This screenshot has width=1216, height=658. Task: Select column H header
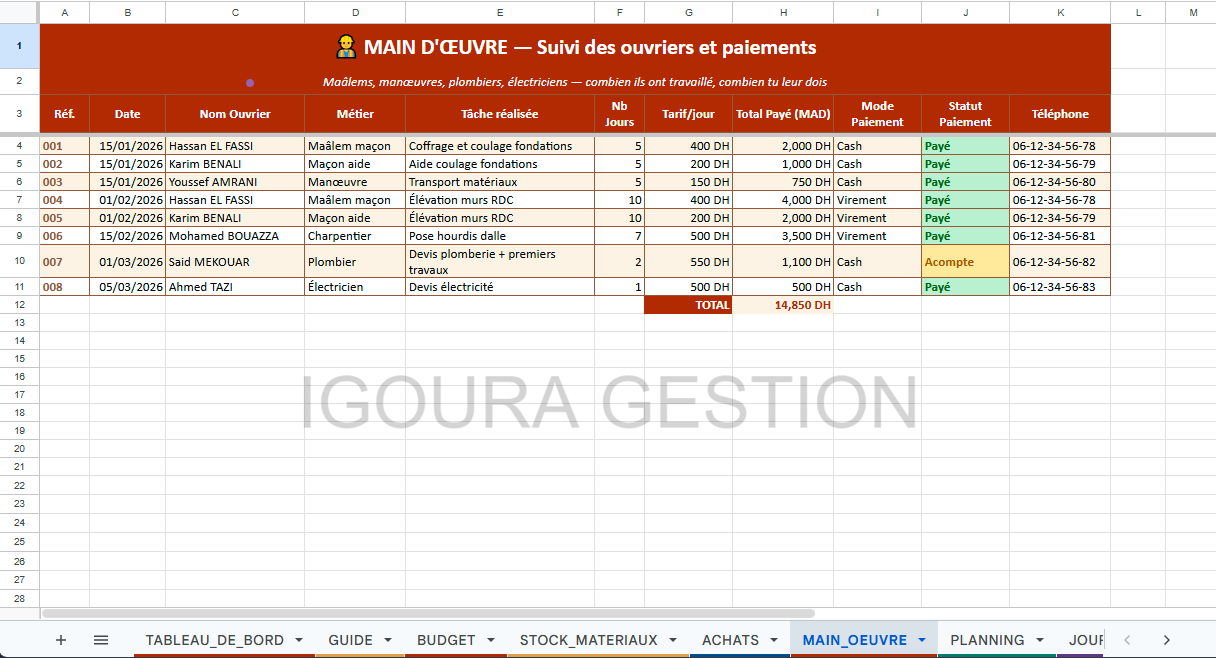point(783,12)
